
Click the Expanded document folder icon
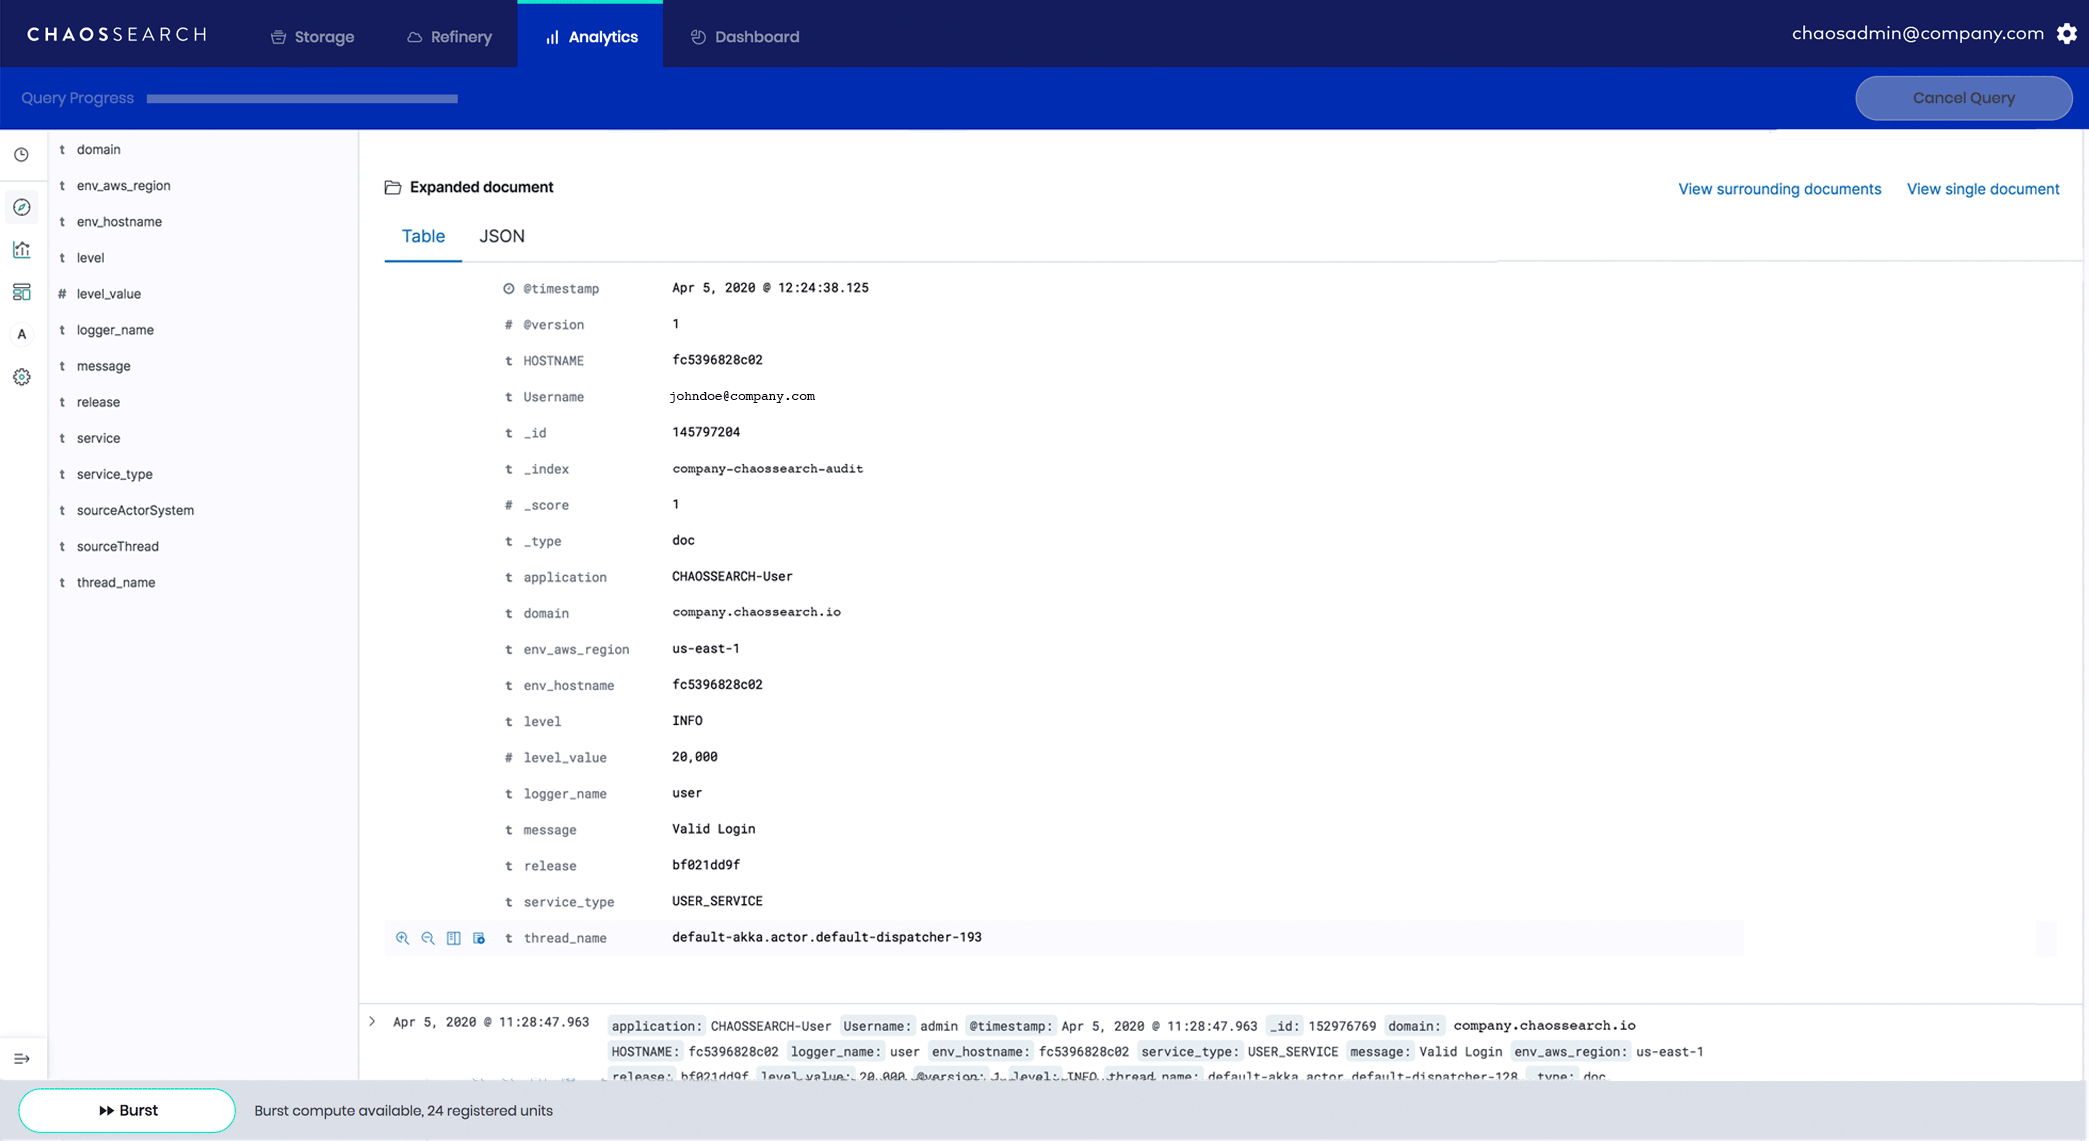pos(393,187)
